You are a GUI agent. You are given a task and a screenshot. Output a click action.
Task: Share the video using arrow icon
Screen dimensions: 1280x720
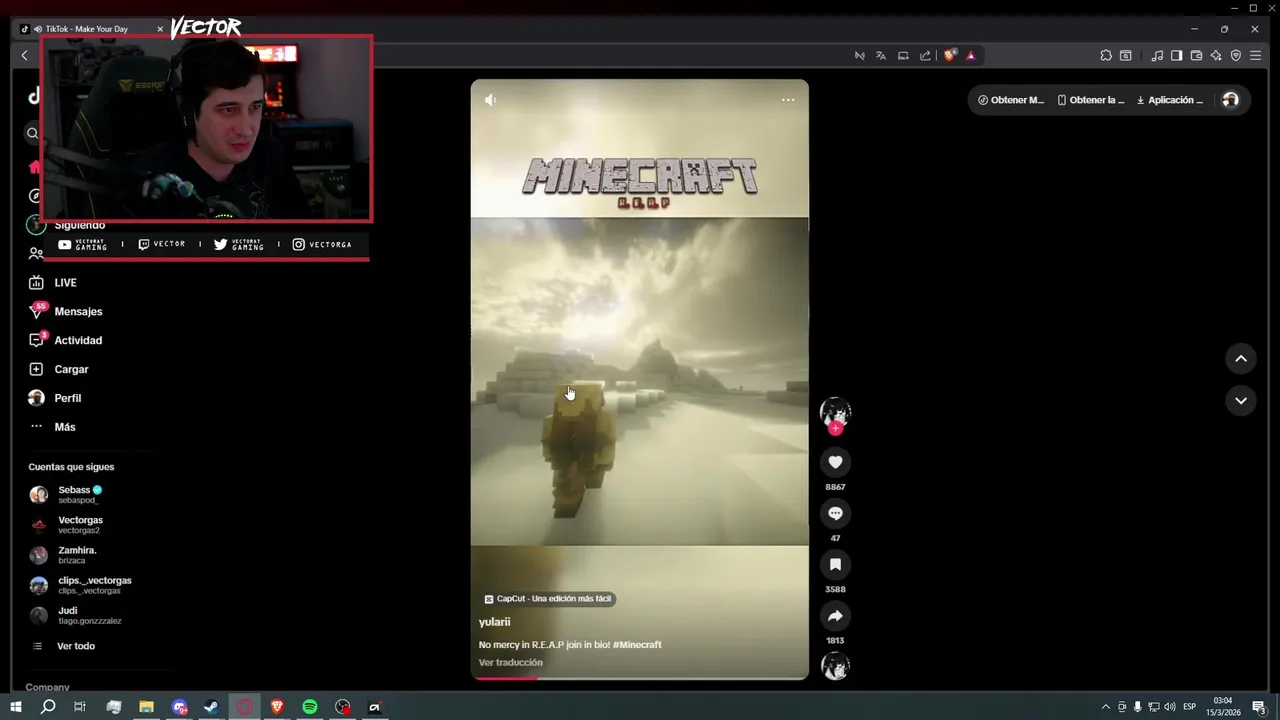click(835, 616)
